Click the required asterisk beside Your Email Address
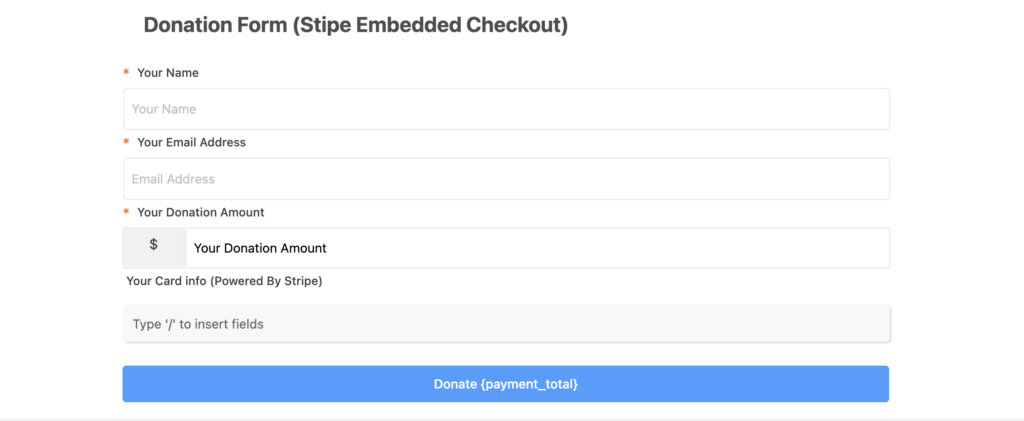This screenshot has height=421, width=1024. pos(126,142)
